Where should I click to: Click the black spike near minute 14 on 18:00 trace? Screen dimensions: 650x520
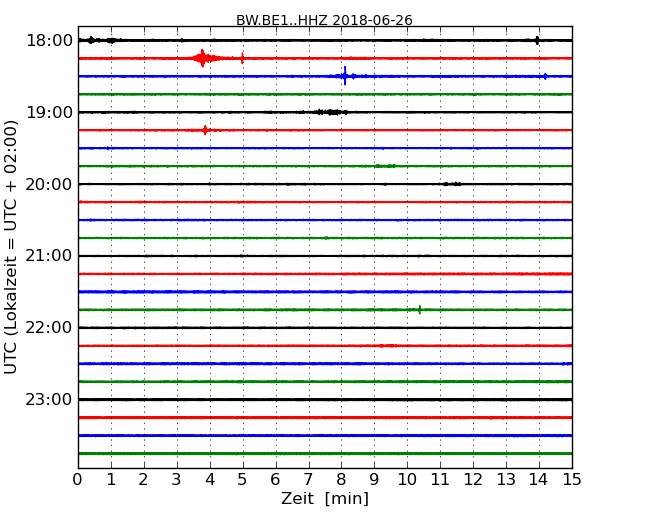[537, 40]
